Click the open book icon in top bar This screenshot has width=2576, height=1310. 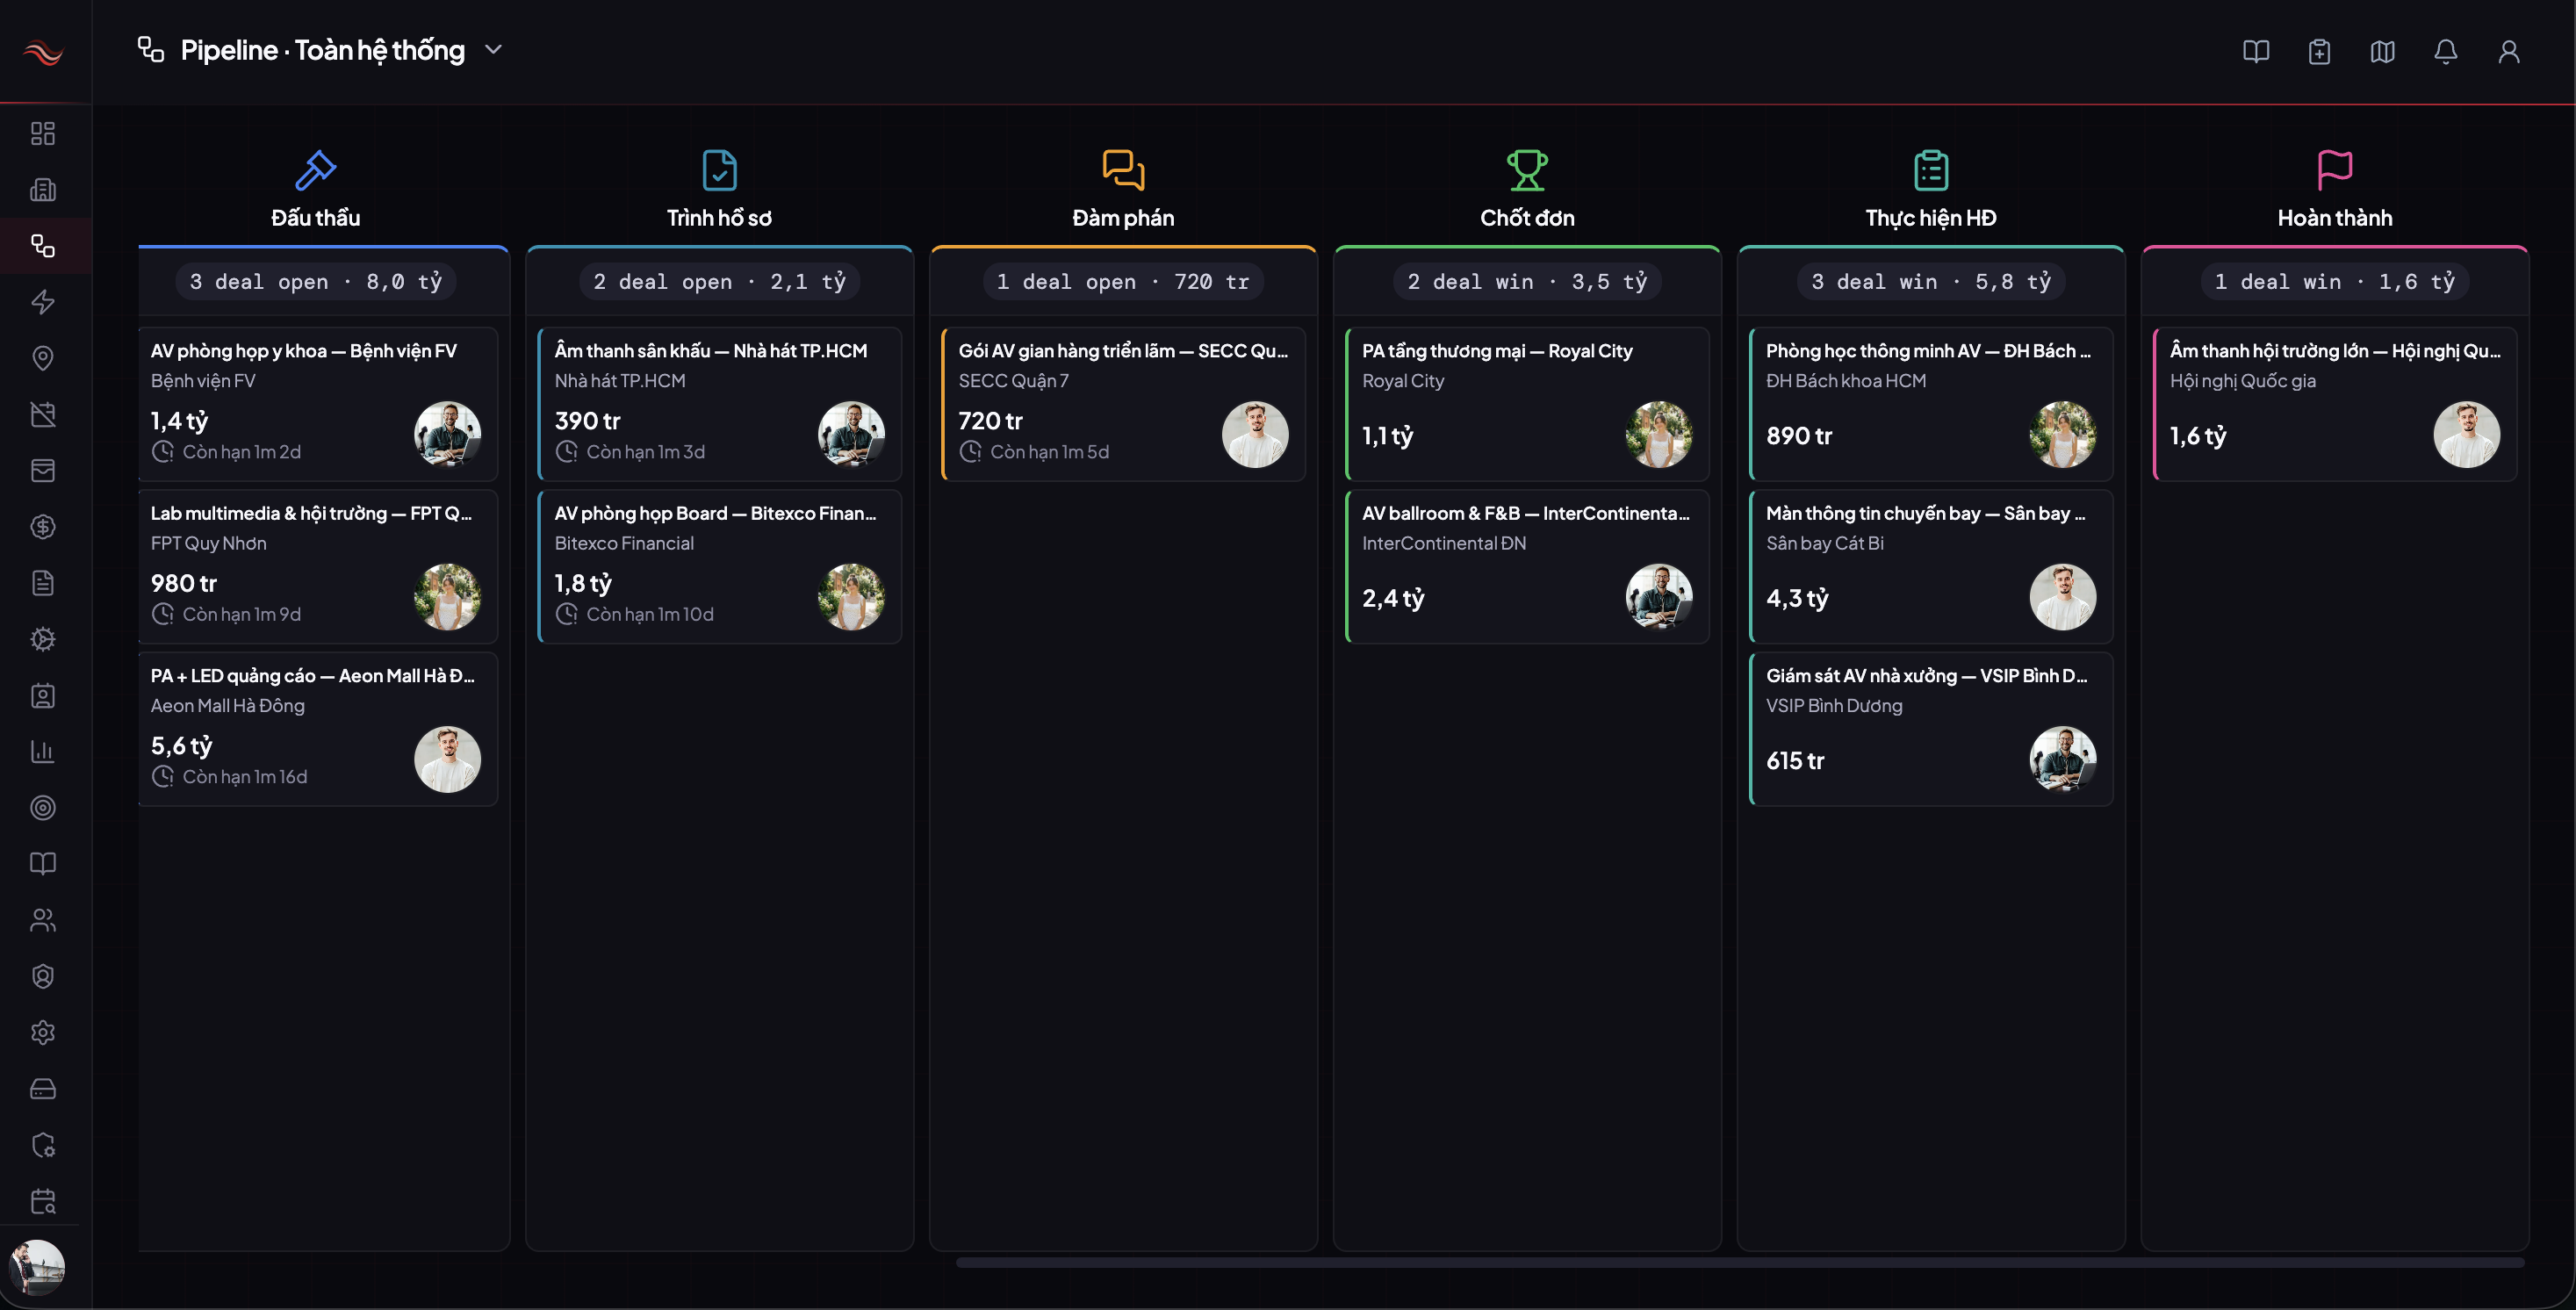[2256, 51]
